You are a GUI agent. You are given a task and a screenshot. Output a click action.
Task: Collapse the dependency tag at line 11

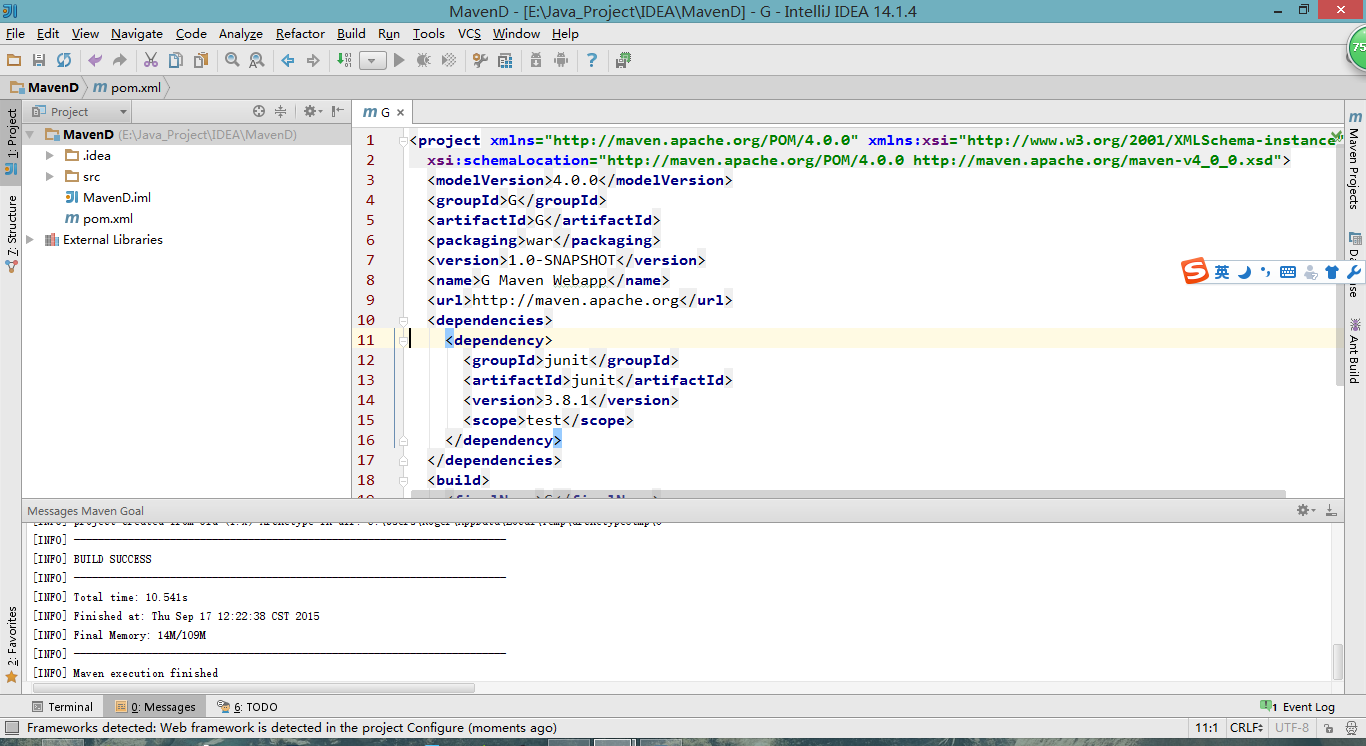(403, 340)
